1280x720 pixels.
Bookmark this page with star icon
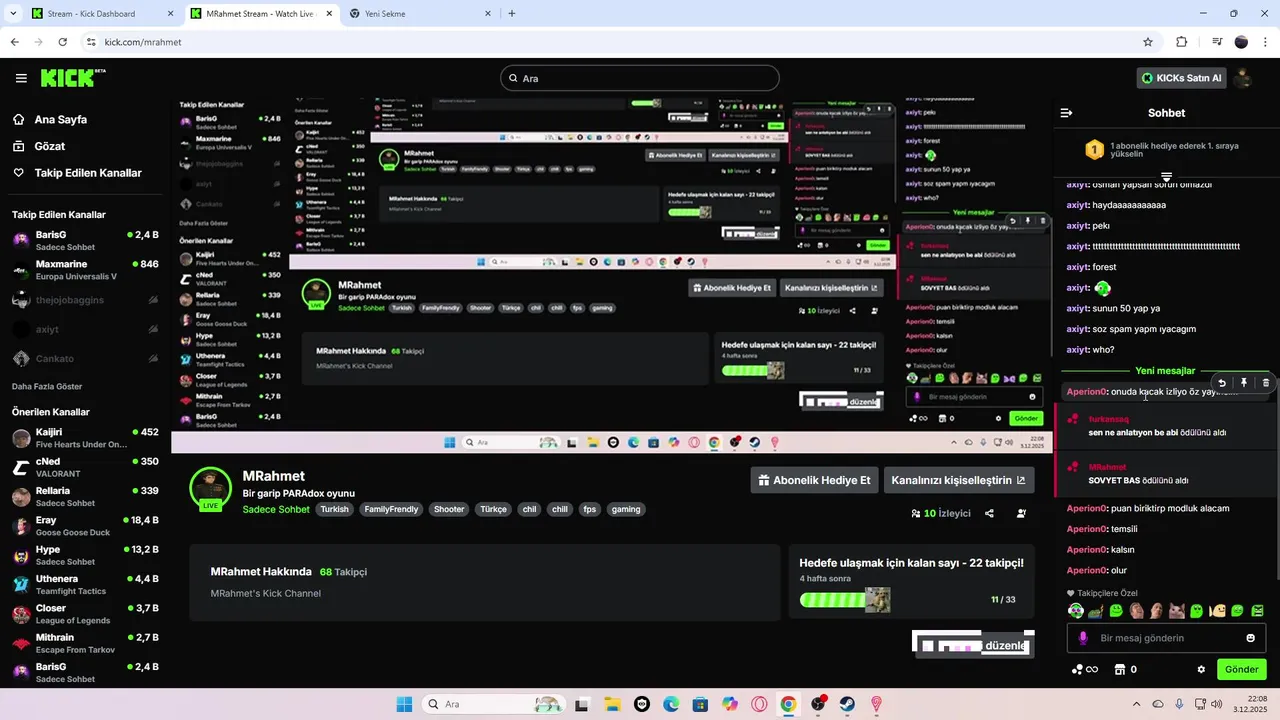1148,42
